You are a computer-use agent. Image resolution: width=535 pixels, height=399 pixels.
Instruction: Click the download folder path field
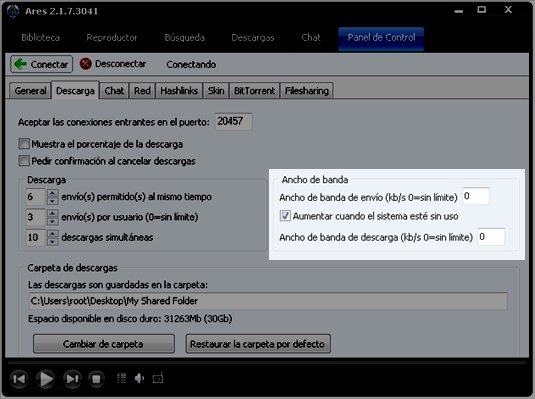(268, 301)
